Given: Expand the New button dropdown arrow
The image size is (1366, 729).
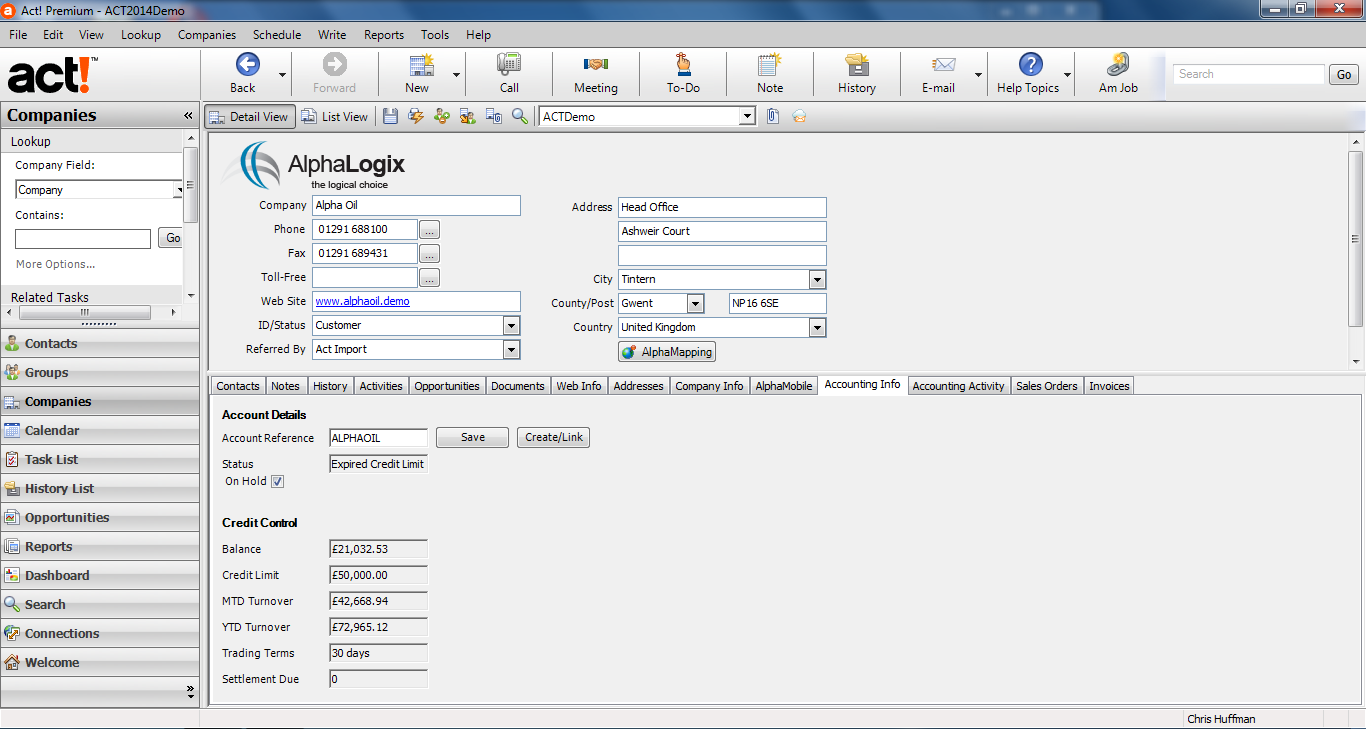Looking at the screenshot, I should (x=457, y=75).
